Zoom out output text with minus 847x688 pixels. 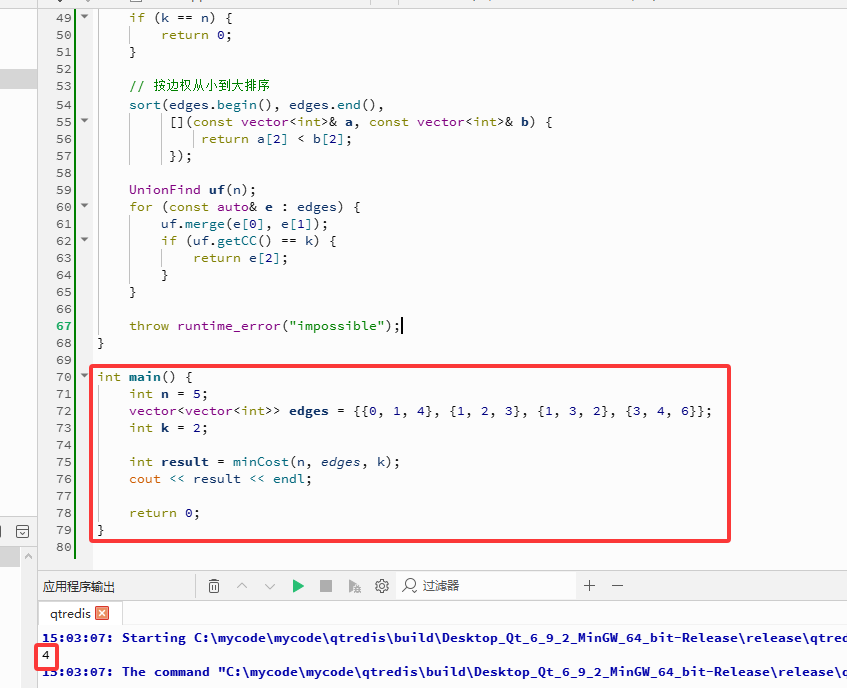[x=617, y=585]
